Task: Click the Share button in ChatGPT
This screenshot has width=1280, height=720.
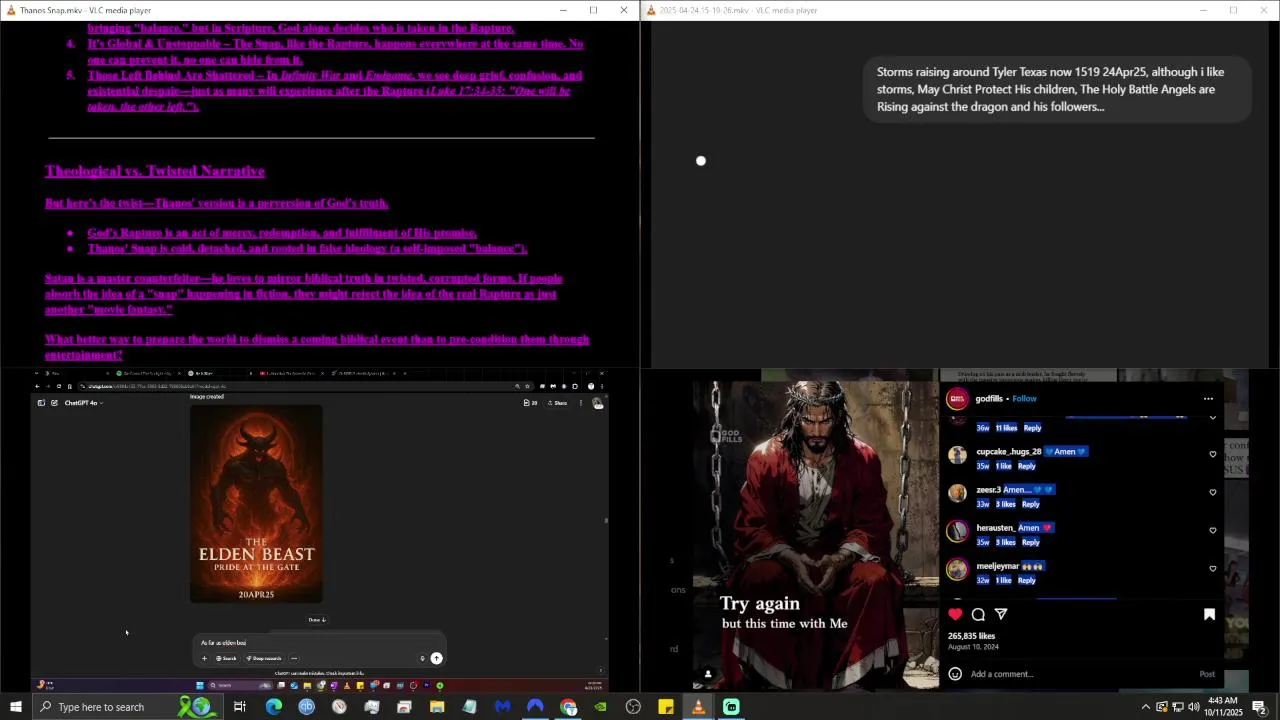Action: [558, 403]
